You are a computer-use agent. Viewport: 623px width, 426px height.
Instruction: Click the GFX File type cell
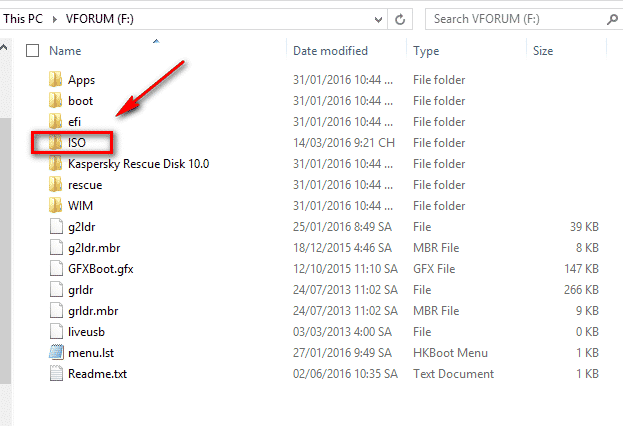click(434, 269)
